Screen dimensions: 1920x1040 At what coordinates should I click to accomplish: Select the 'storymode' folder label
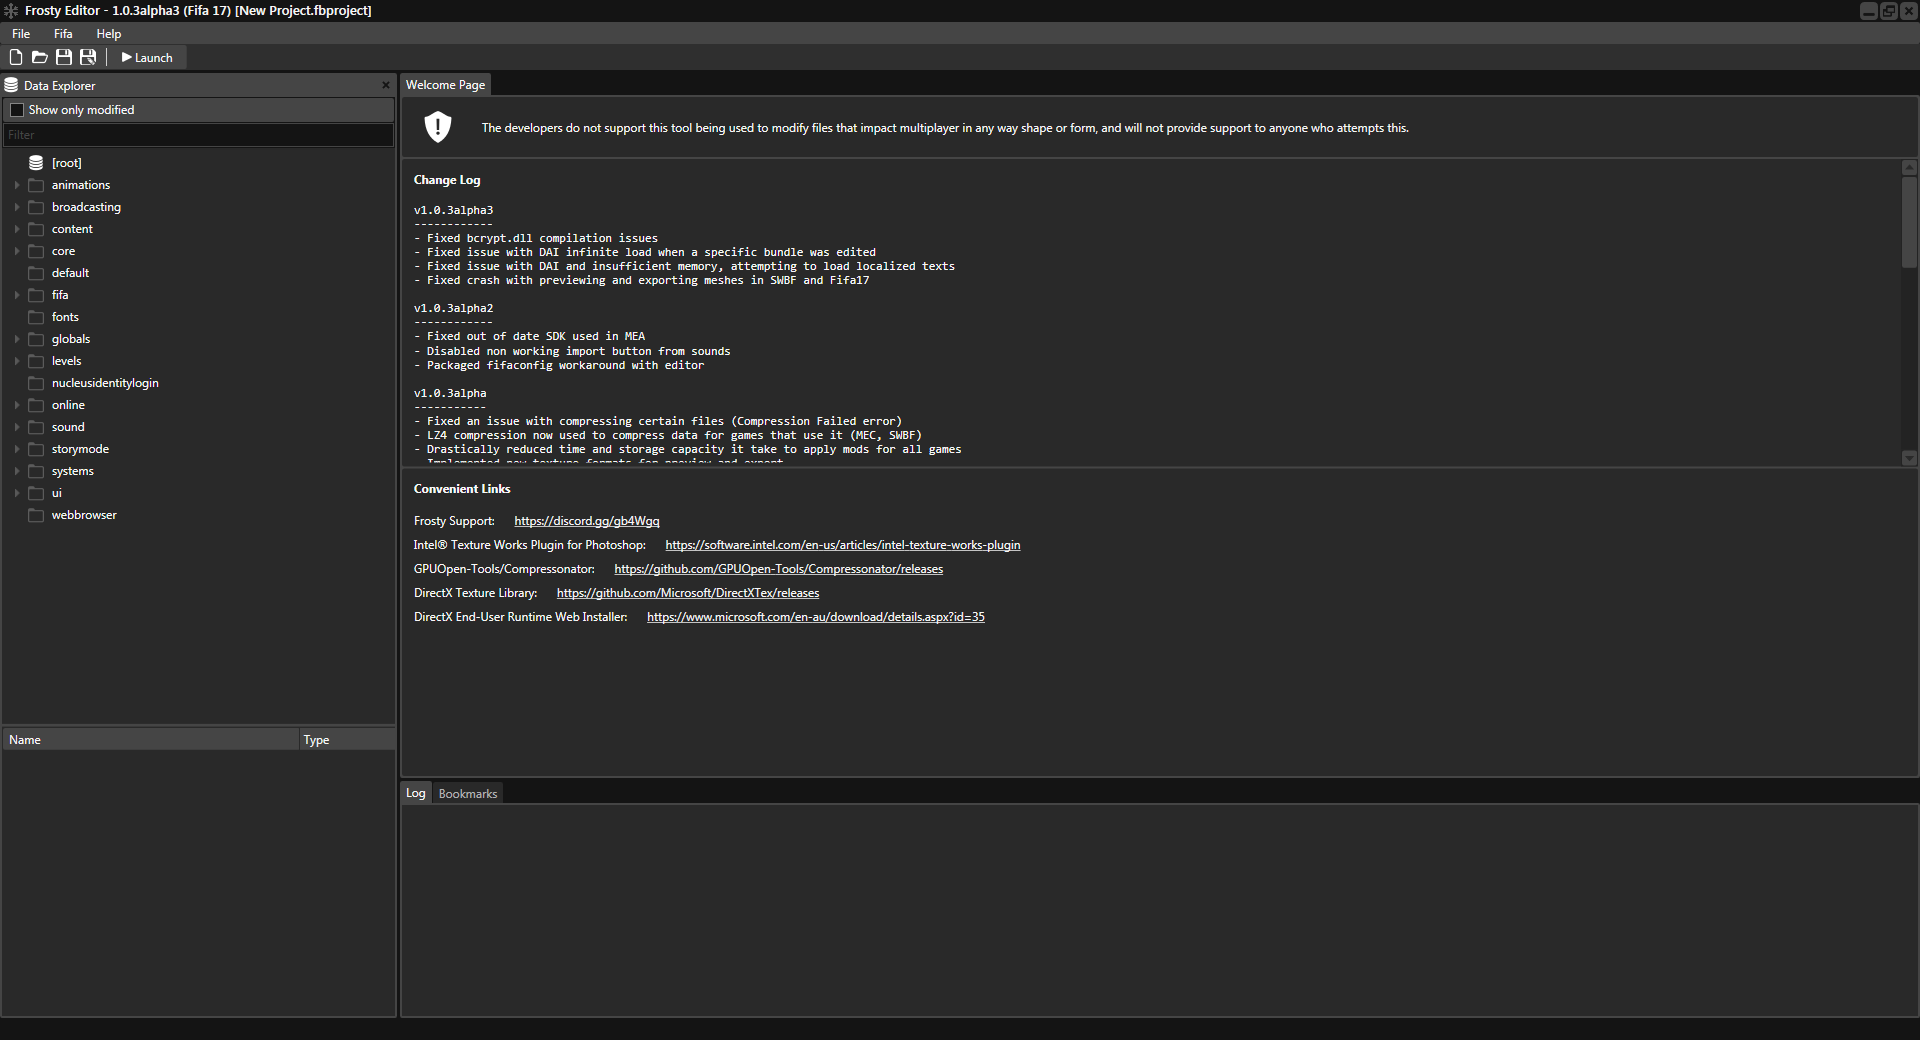click(x=80, y=449)
